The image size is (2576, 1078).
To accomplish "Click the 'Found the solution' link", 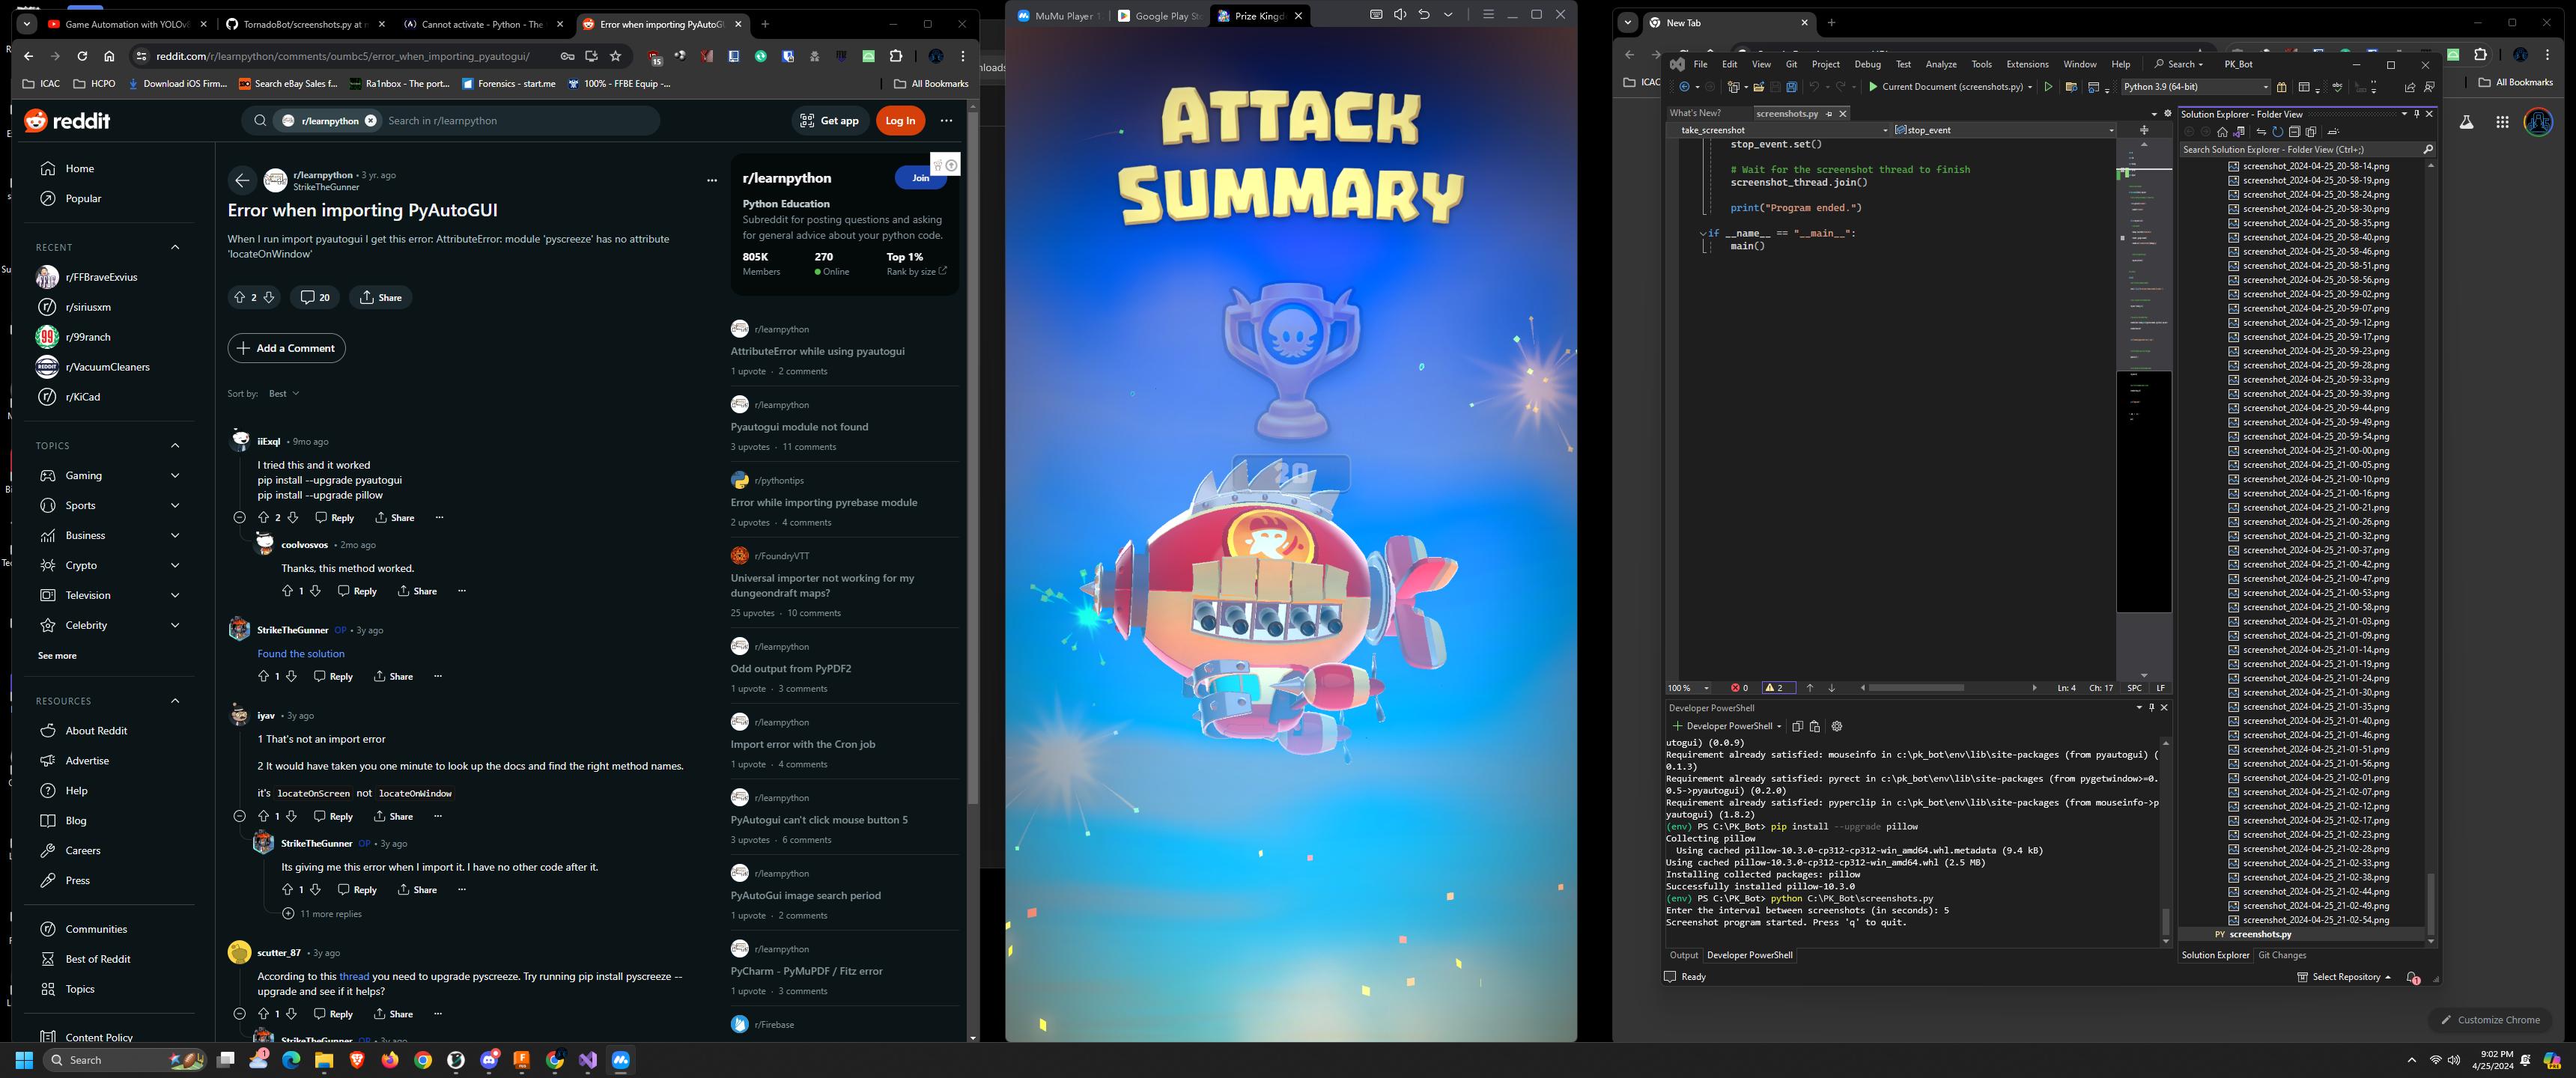I will coord(301,653).
